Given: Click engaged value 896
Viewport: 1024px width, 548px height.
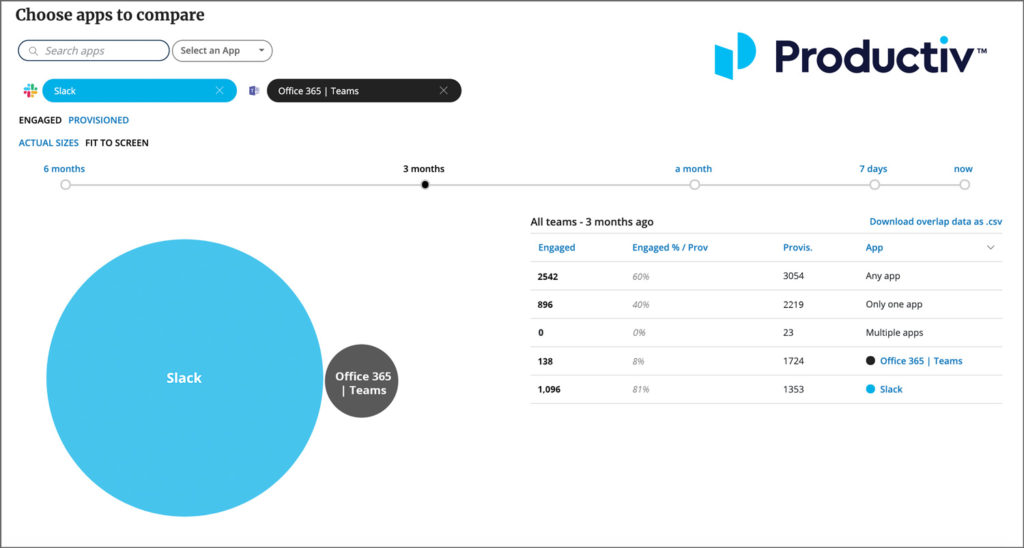Looking at the screenshot, I should click(545, 304).
